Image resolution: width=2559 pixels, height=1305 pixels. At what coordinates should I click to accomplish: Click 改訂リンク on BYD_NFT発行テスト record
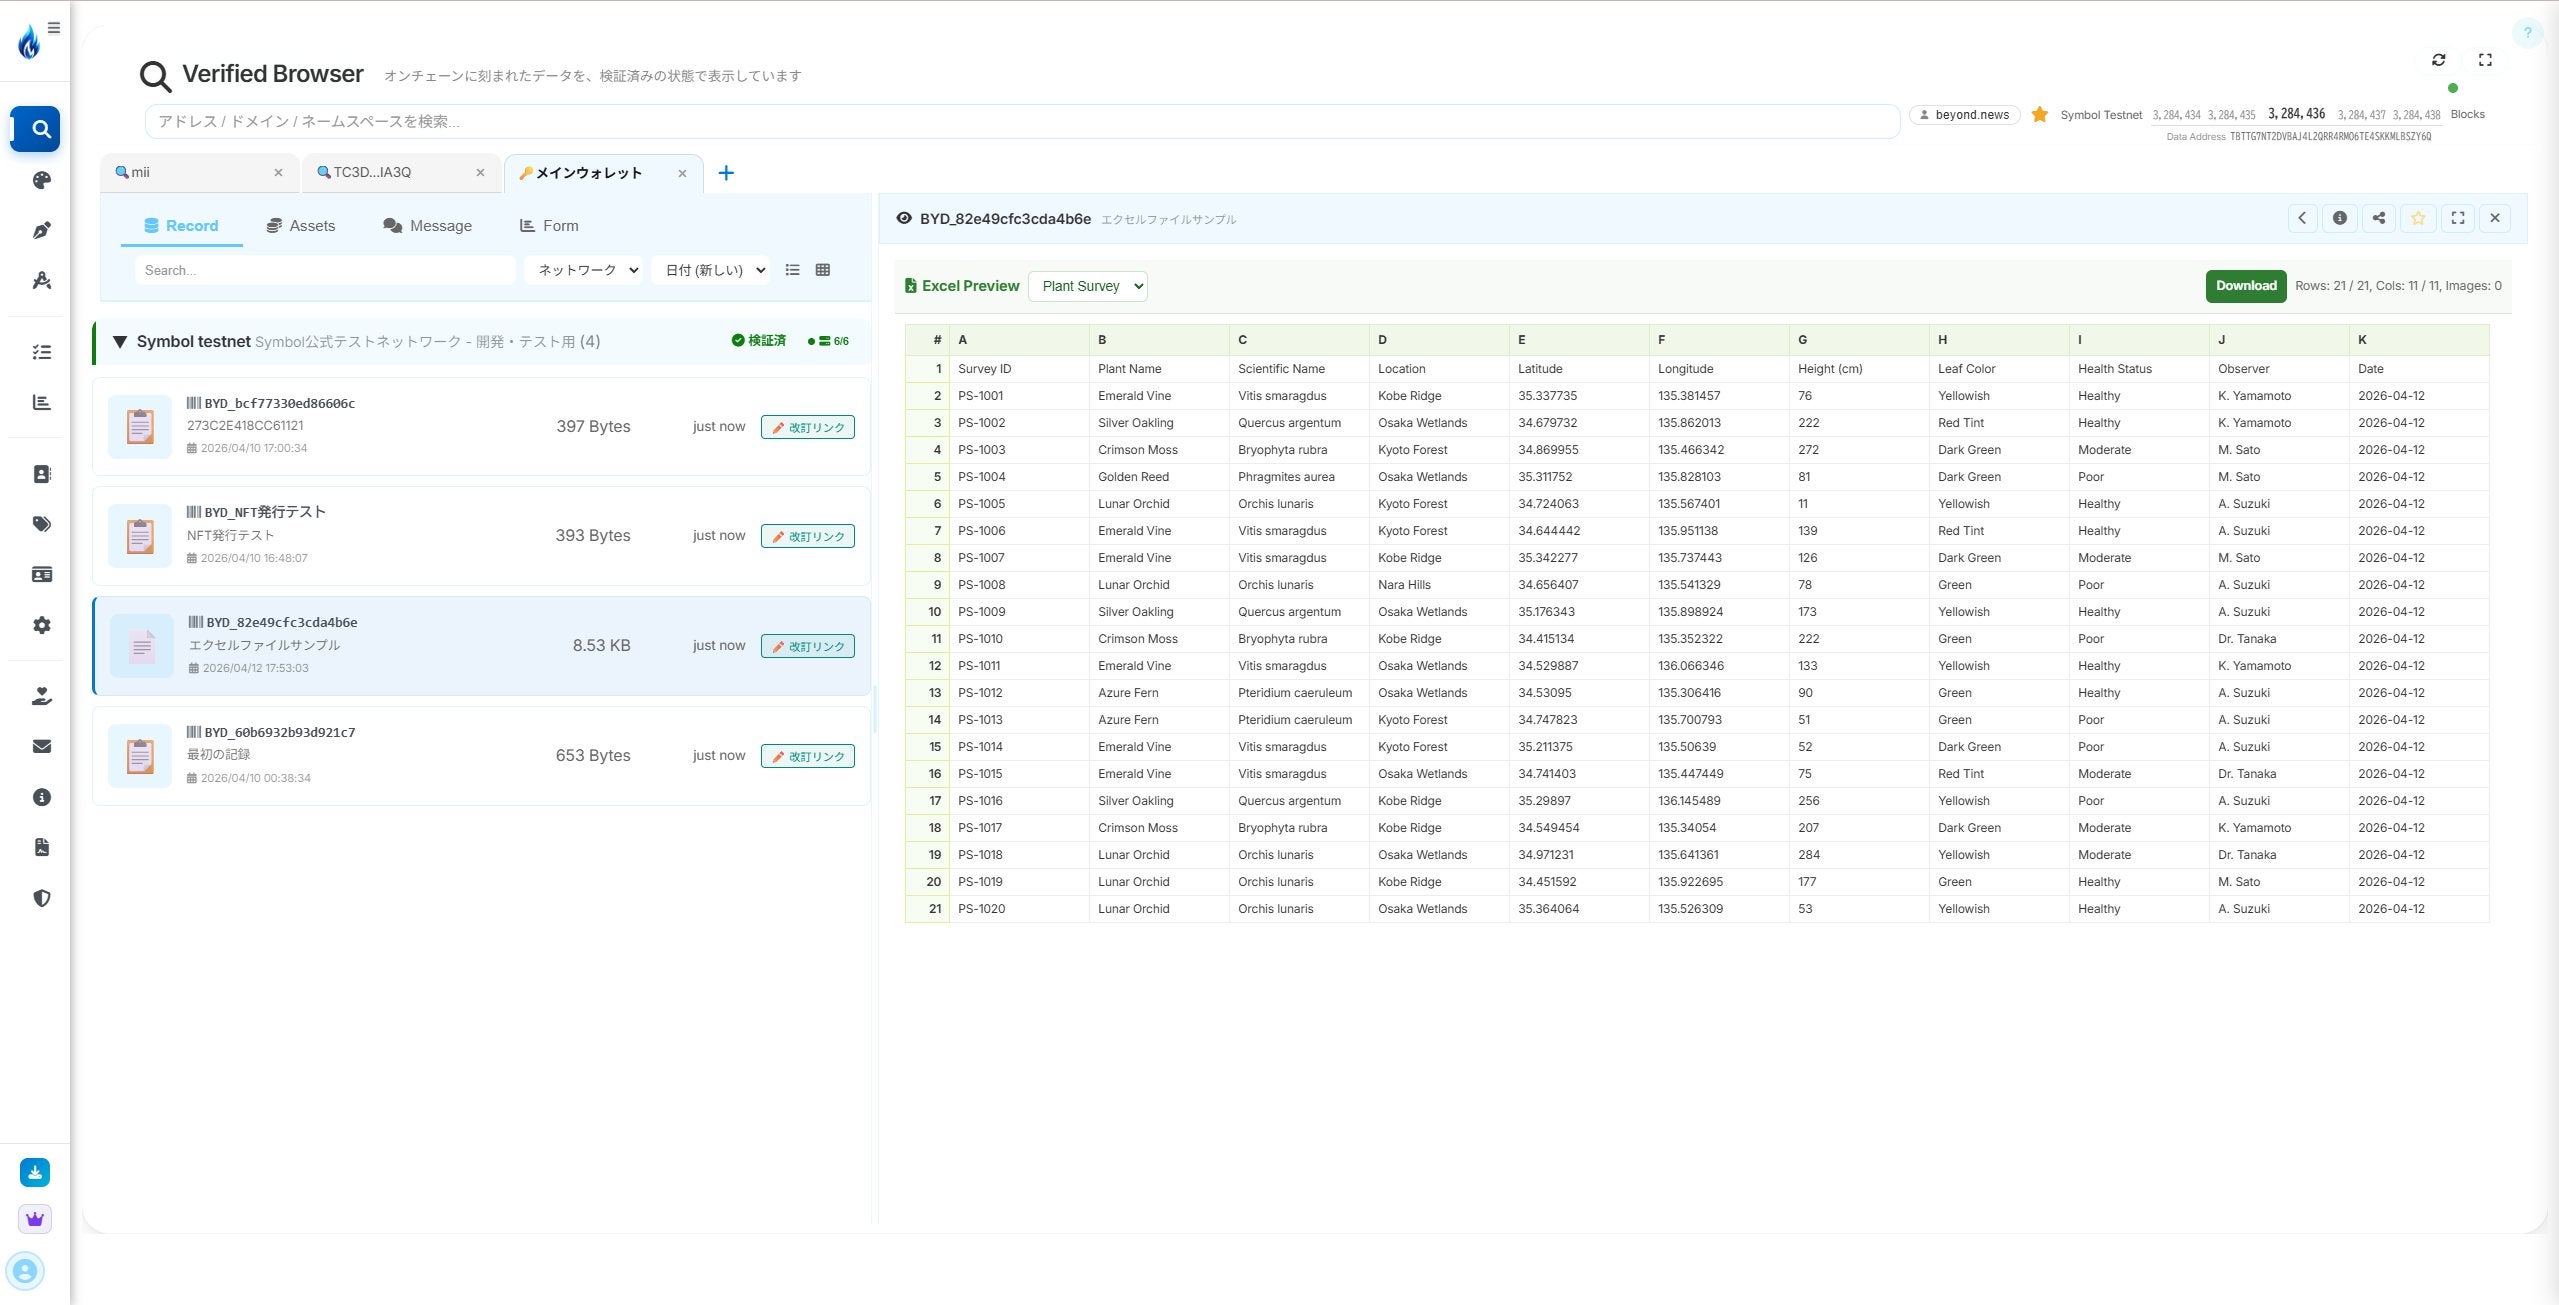pos(807,536)
